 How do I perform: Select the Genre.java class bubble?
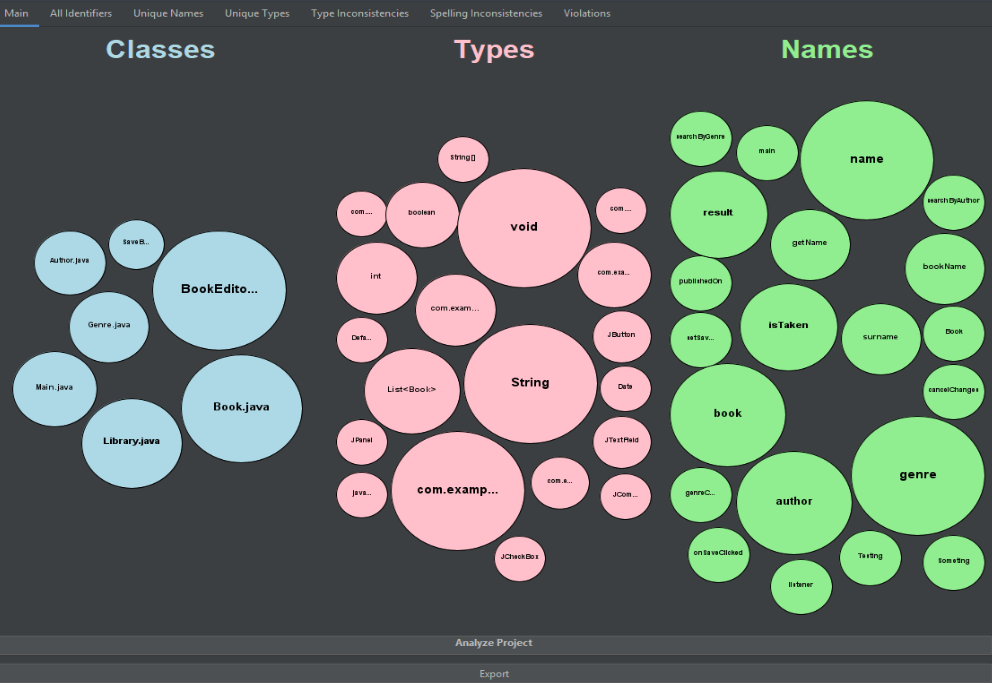[109, 327]
